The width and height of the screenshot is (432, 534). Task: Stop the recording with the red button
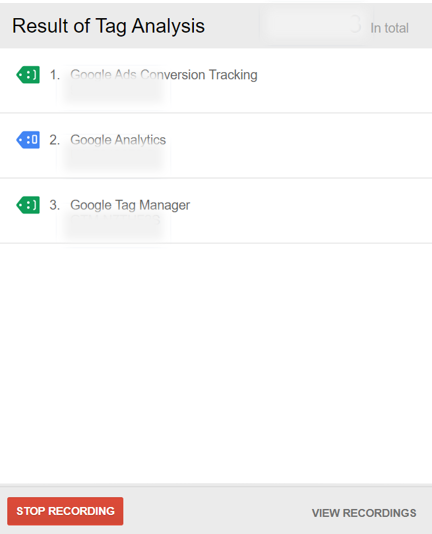[x=65, y=511]
